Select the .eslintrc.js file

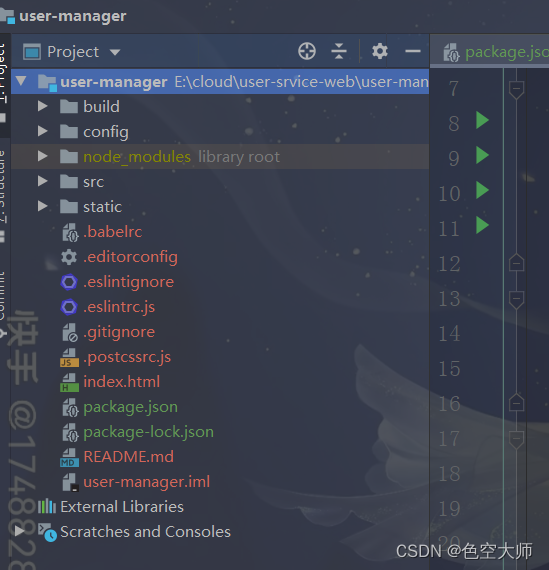point(119,307)
